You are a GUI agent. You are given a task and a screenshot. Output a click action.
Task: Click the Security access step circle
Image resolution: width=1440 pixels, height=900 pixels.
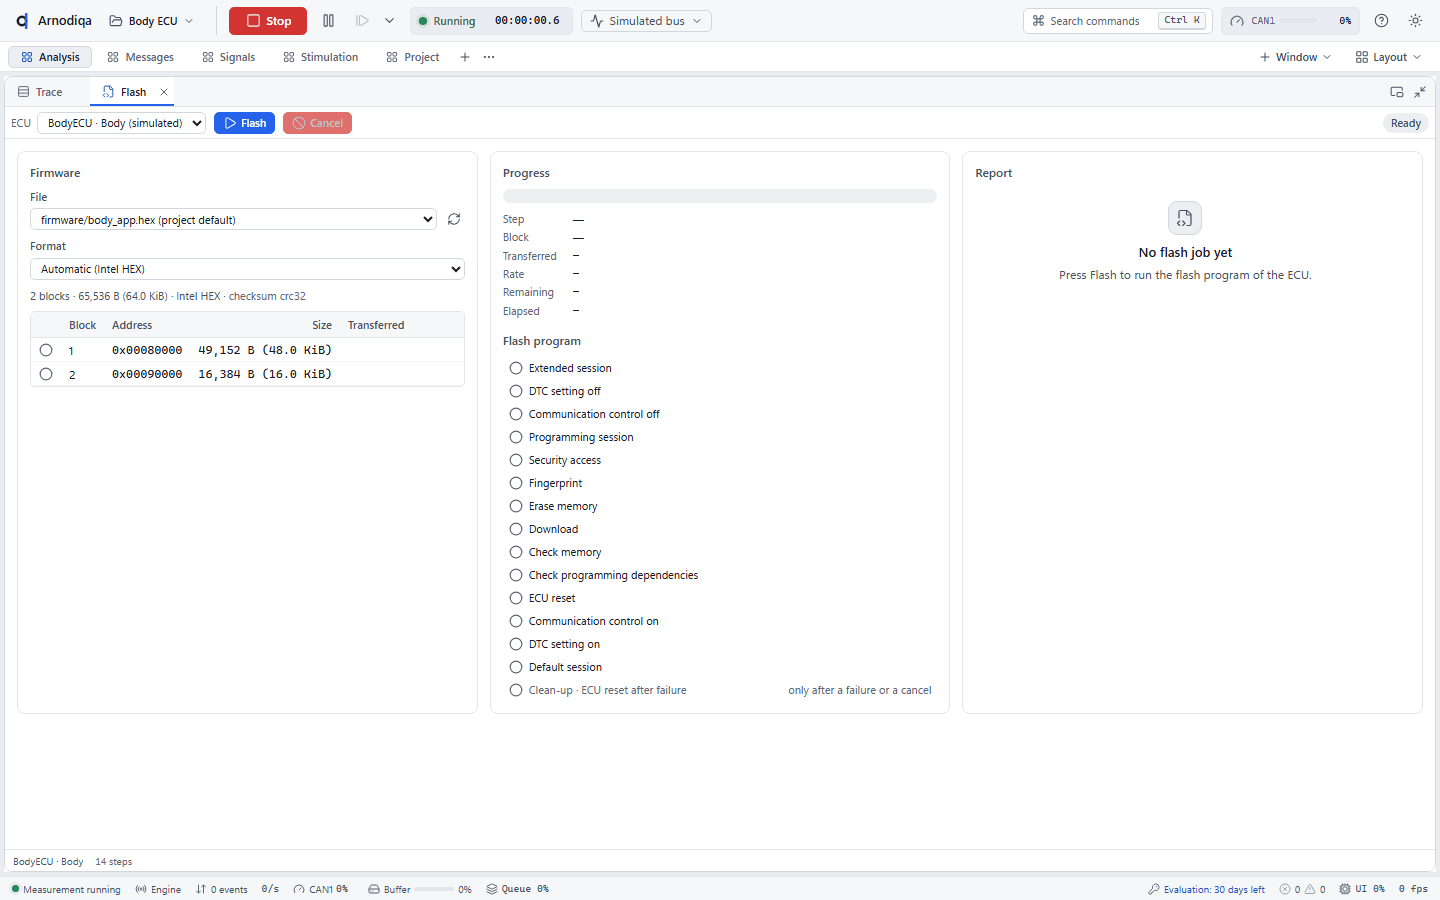tap(516, 460)
